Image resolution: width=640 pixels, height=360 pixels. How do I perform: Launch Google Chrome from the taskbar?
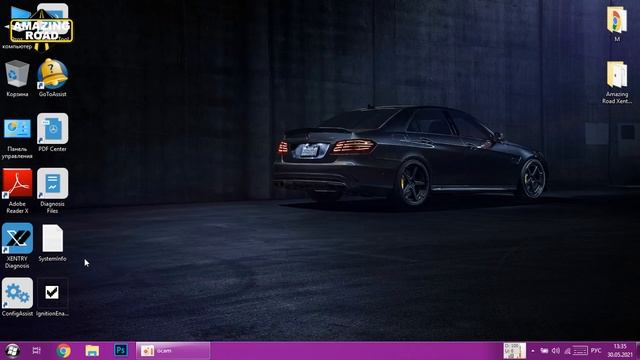[63, 351]
